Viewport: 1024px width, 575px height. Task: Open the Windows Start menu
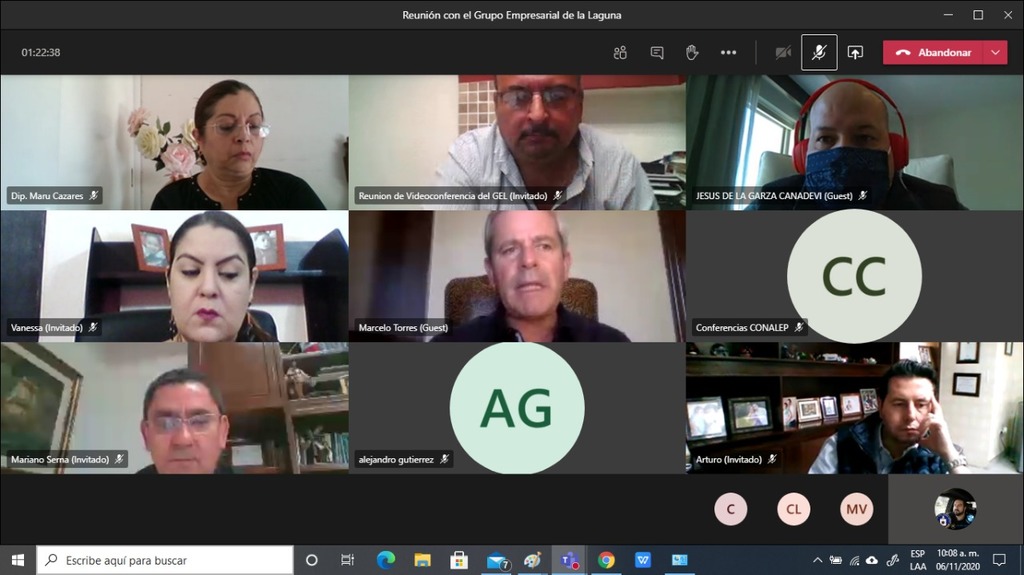tap(17, 560)
